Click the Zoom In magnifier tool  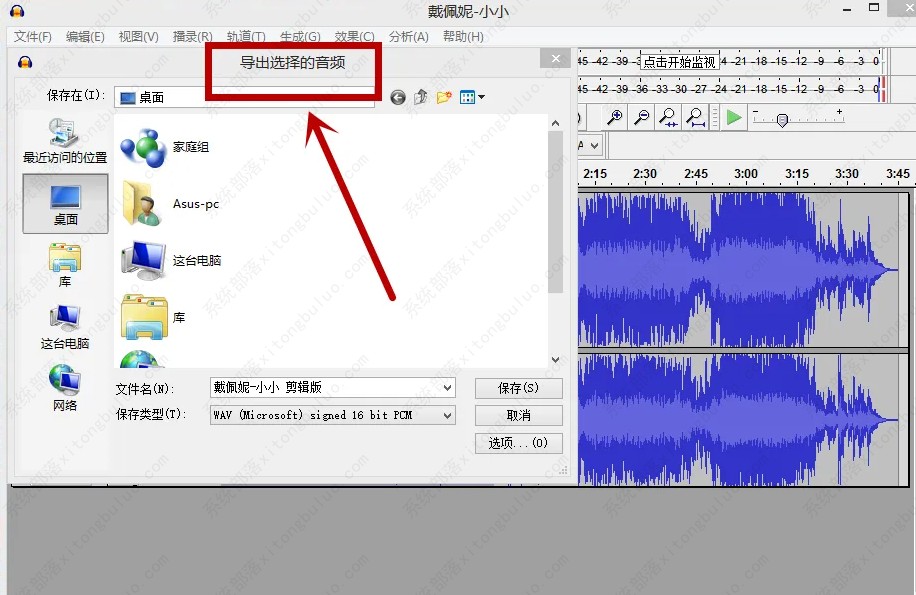[x=614, y=118]
